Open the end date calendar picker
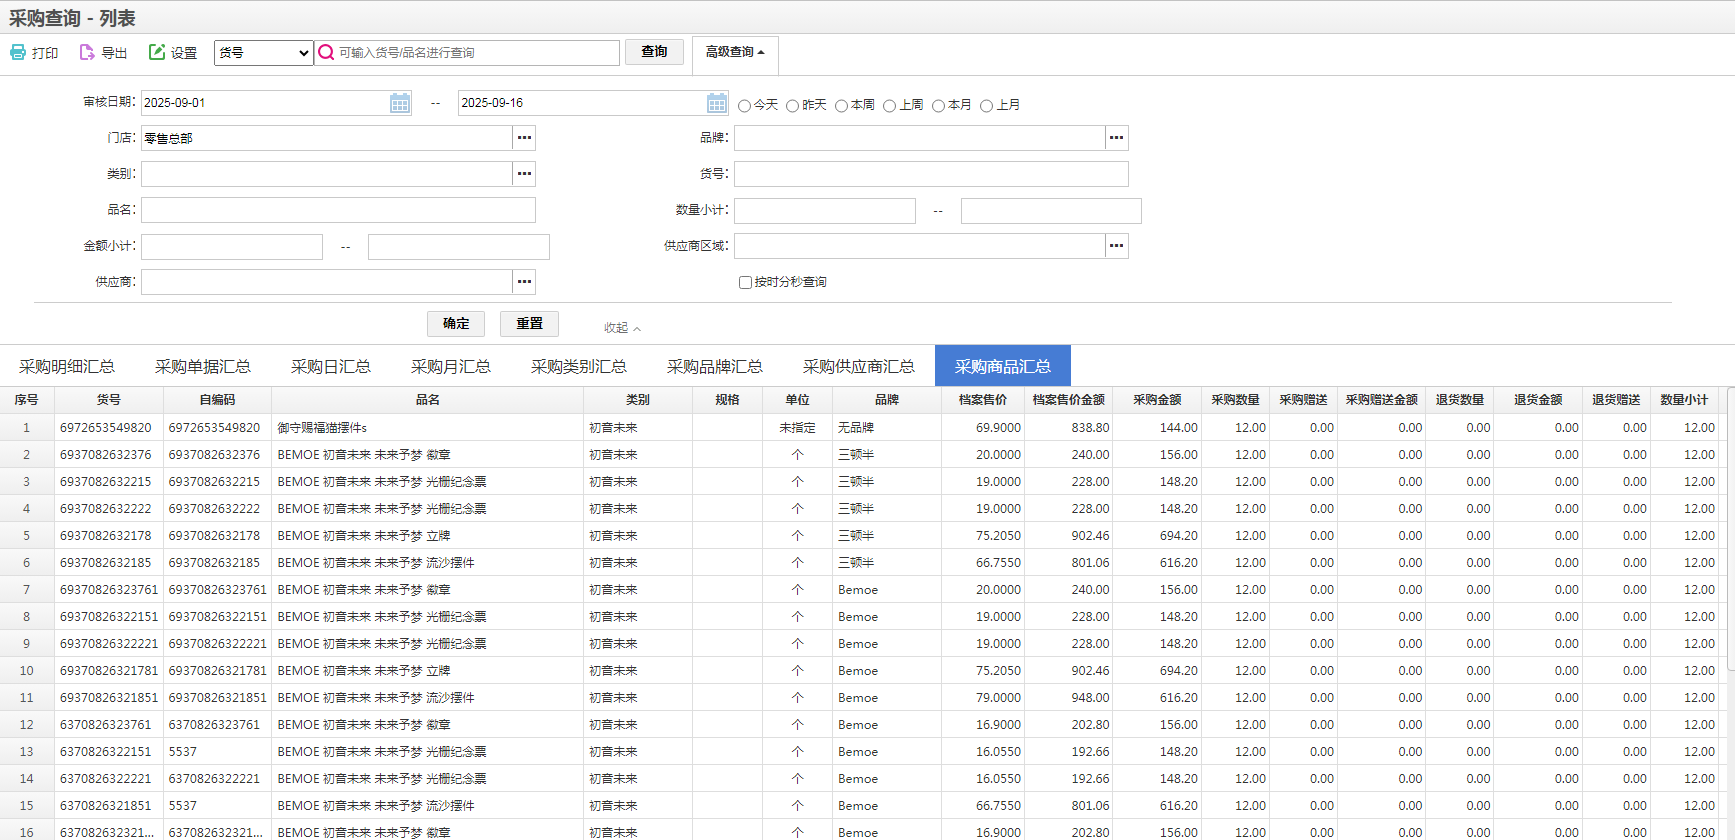The image size is (1735, 840). click(717, 103)
